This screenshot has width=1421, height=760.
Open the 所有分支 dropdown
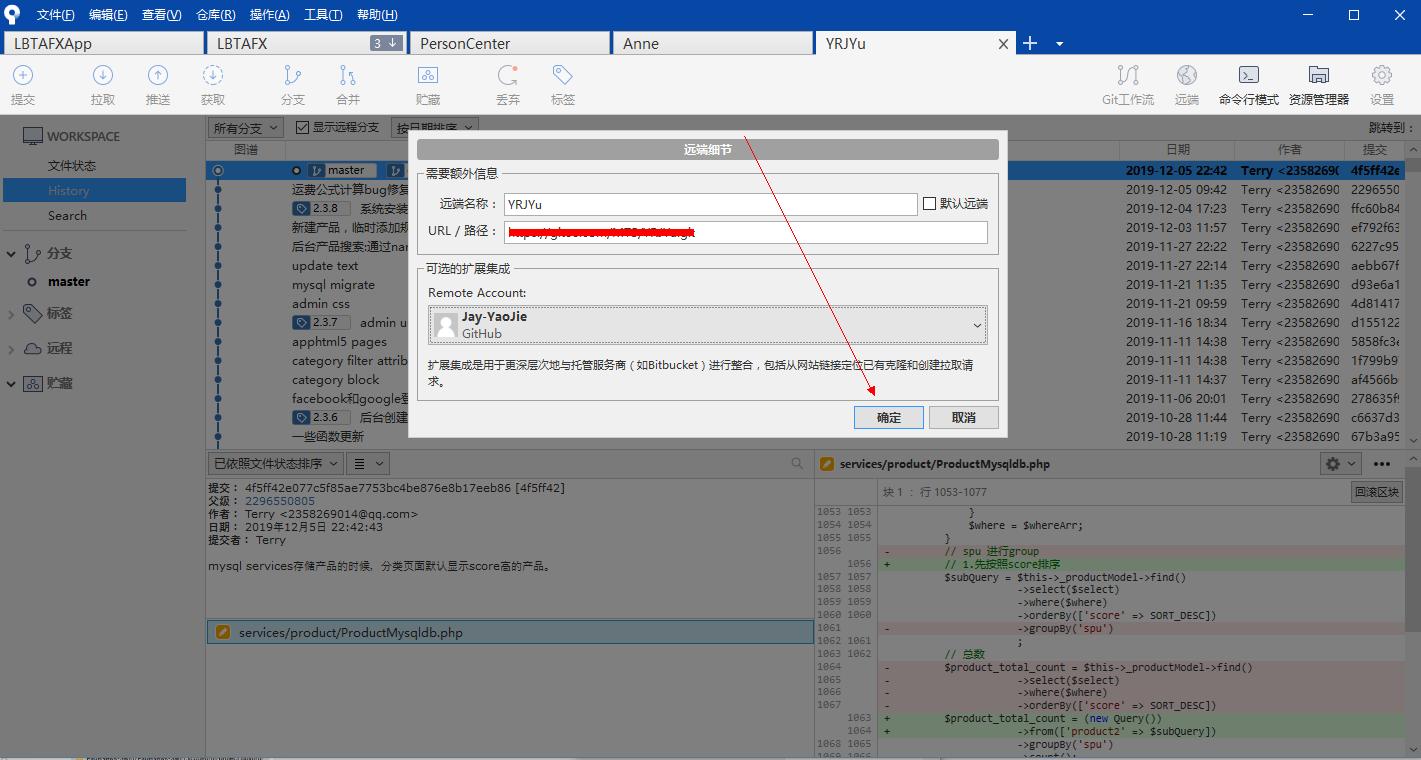(x=248, y=128)
